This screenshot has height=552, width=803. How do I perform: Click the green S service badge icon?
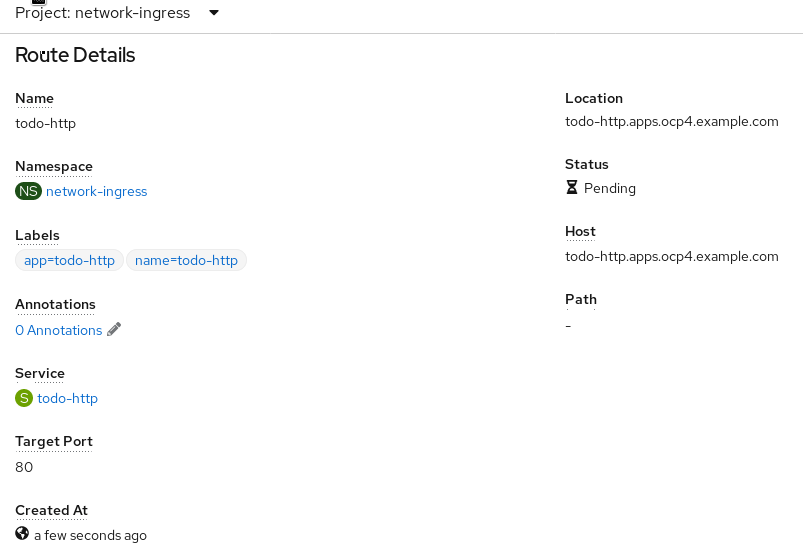click(x=24, y=398)
